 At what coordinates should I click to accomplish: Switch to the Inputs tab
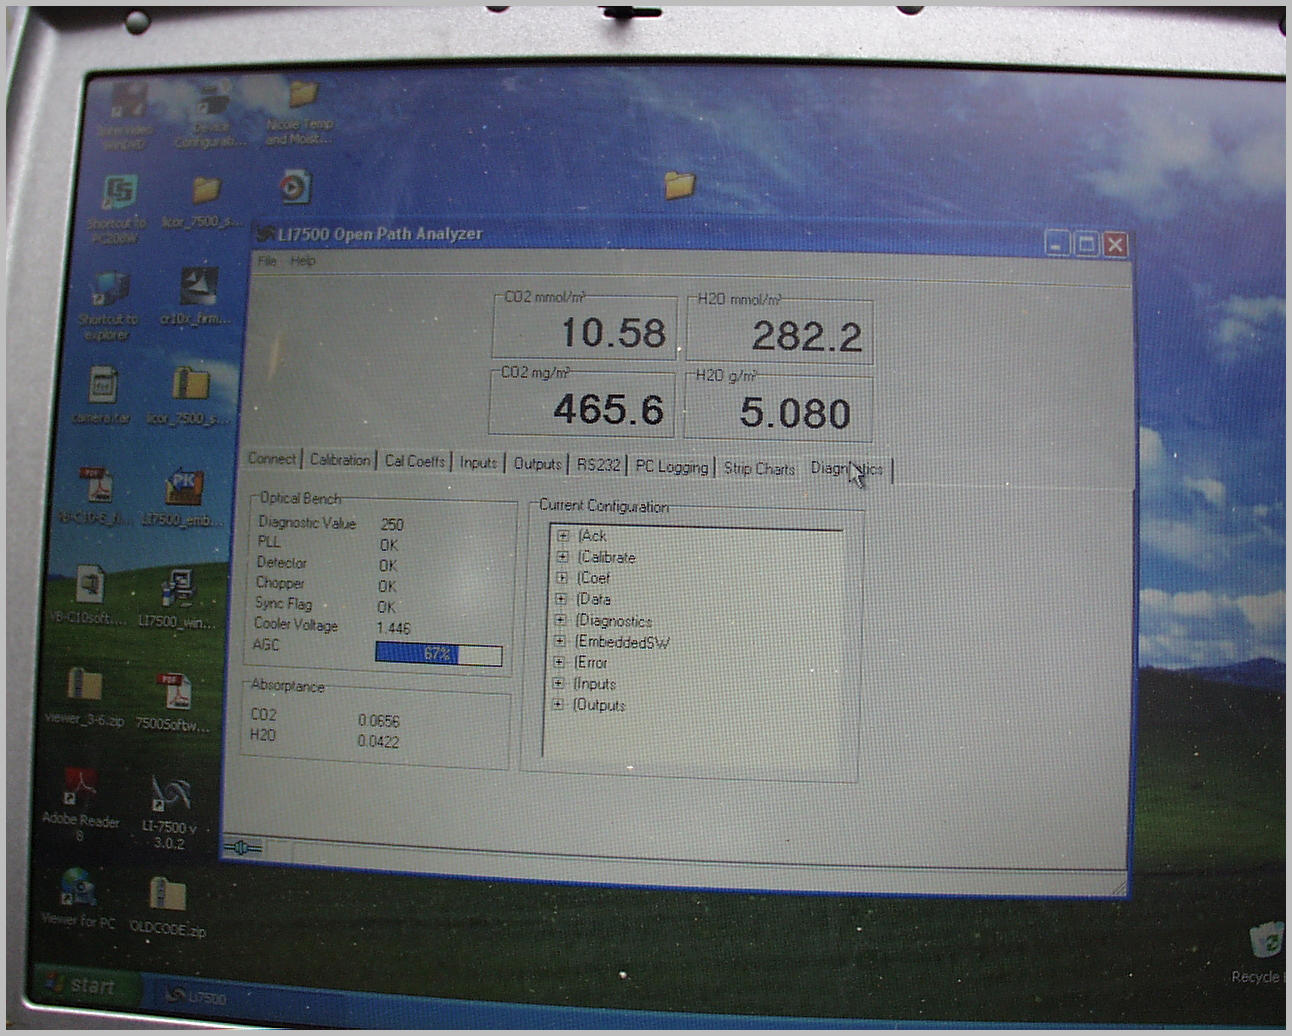pos(478,462)
